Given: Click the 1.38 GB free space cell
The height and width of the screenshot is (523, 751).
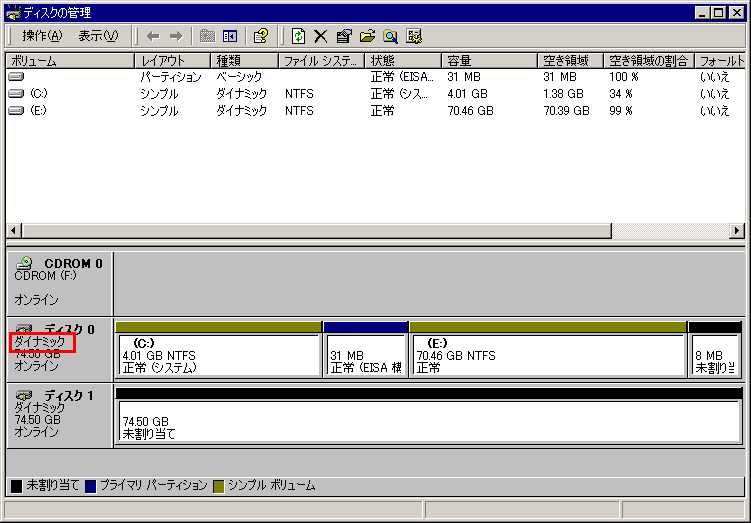Looking at the screenshot, I should point(564,93).
